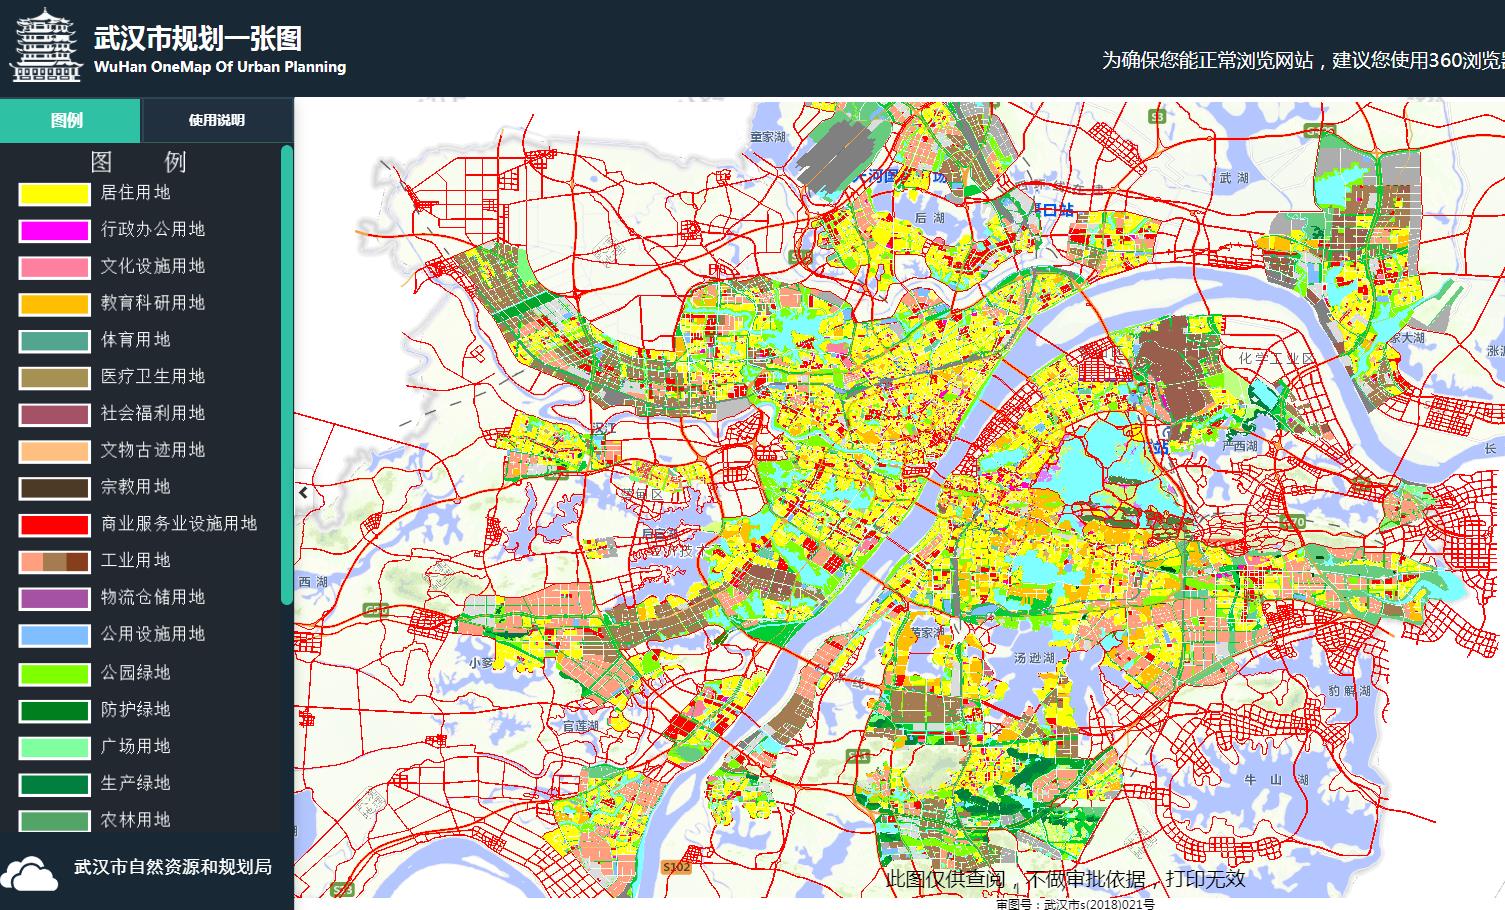Click the 西湖 label on map

(312, 581)
